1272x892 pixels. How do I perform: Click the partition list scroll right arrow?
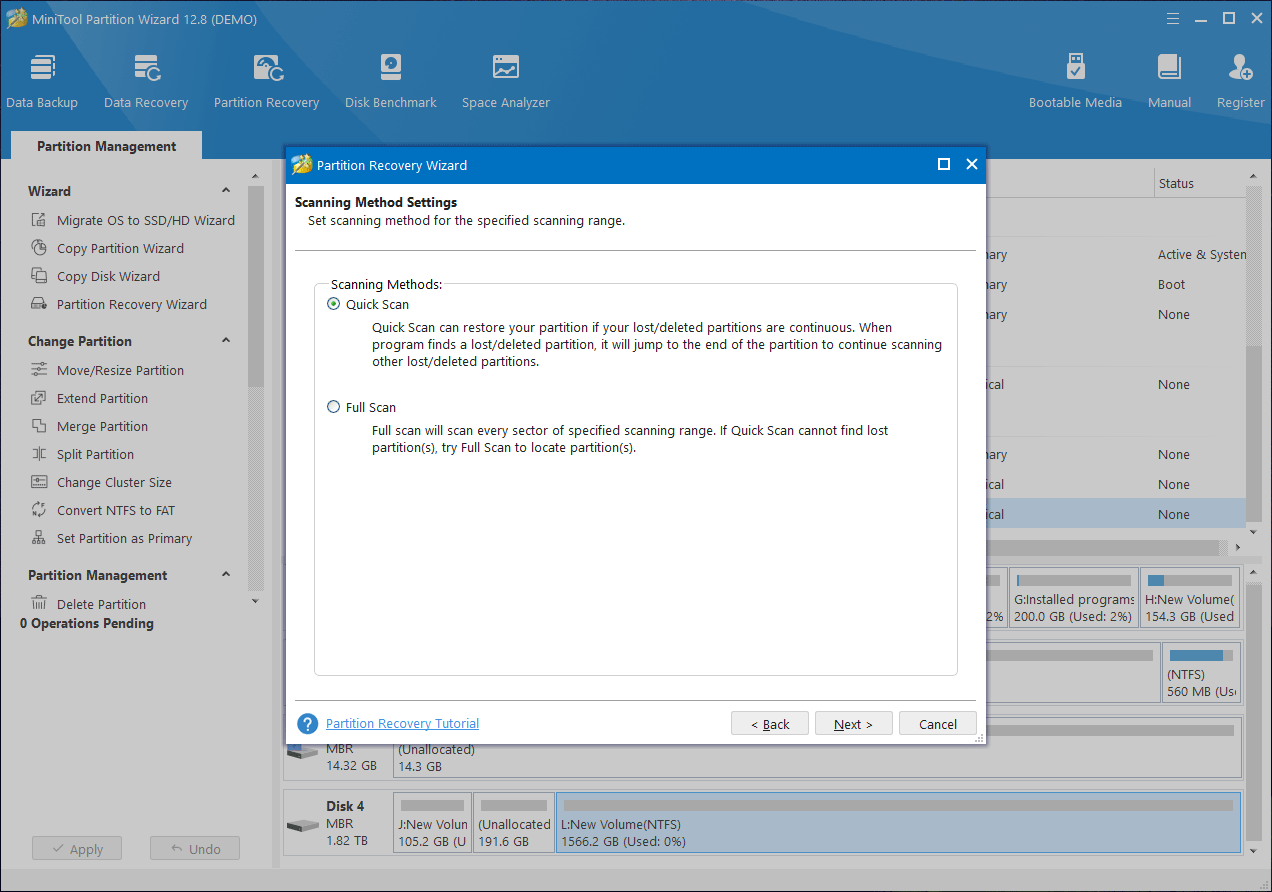1238,547
